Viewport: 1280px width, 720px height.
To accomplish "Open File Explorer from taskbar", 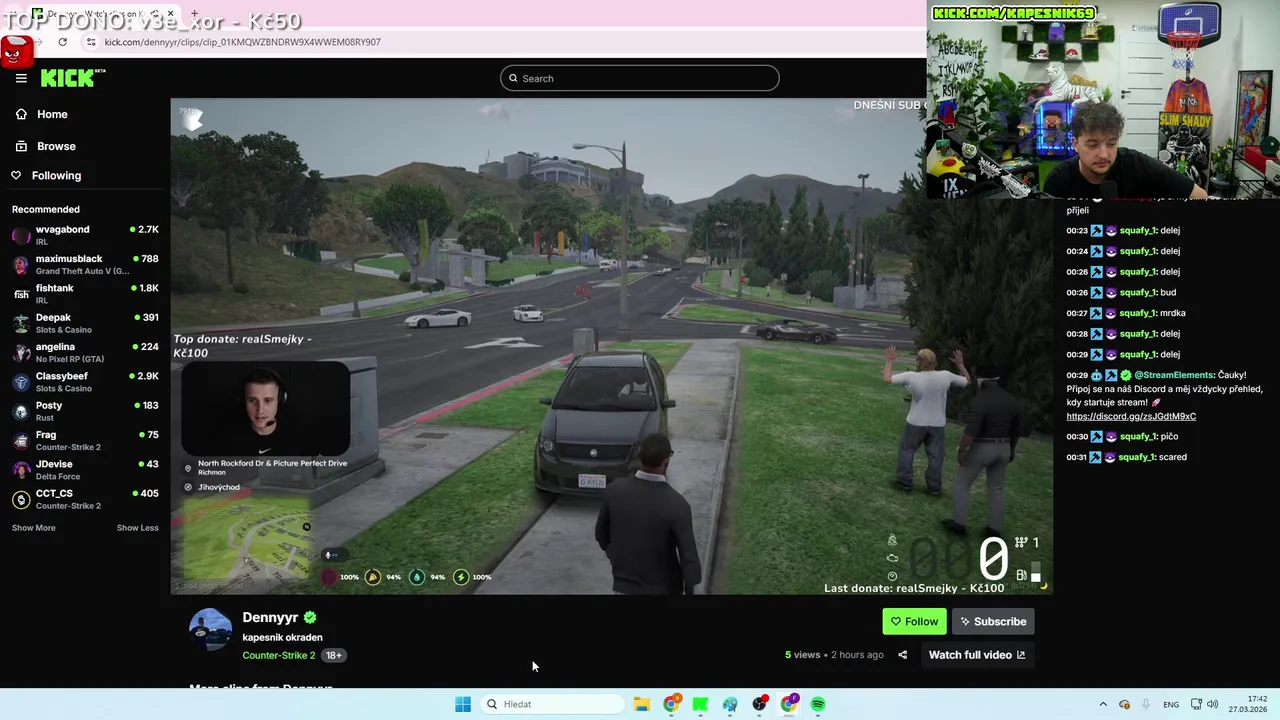I will click(641, 704).
